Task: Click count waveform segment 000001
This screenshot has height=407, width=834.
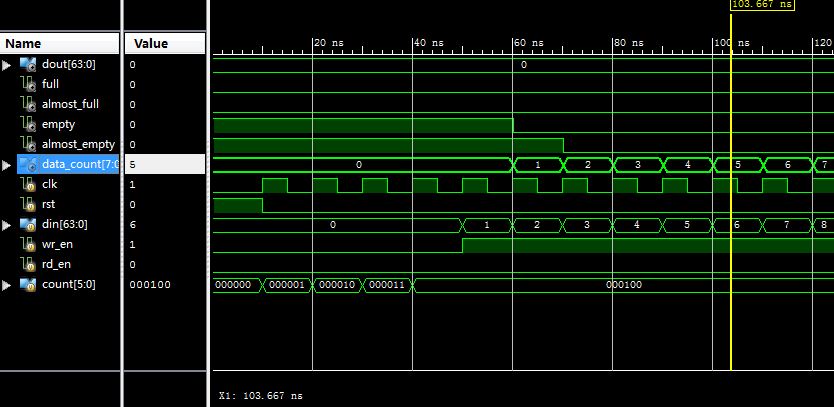Action: pos(287,285)
